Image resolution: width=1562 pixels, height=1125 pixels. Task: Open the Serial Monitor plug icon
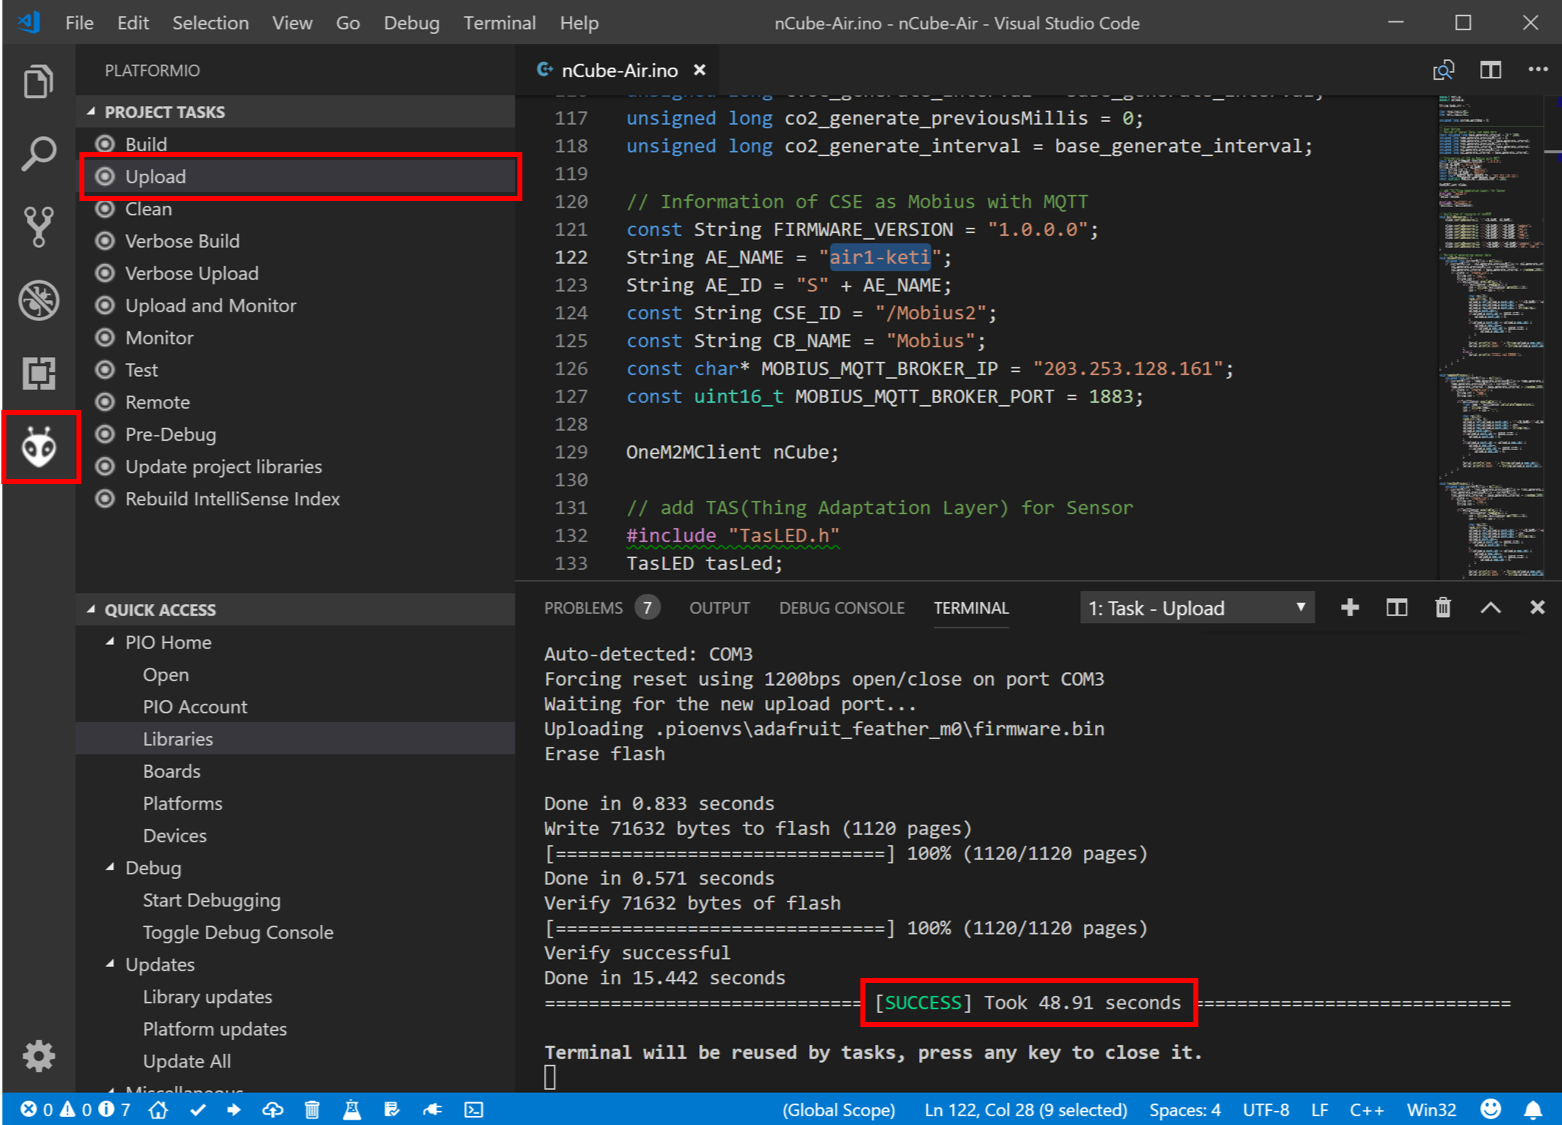coord(432,1109)
